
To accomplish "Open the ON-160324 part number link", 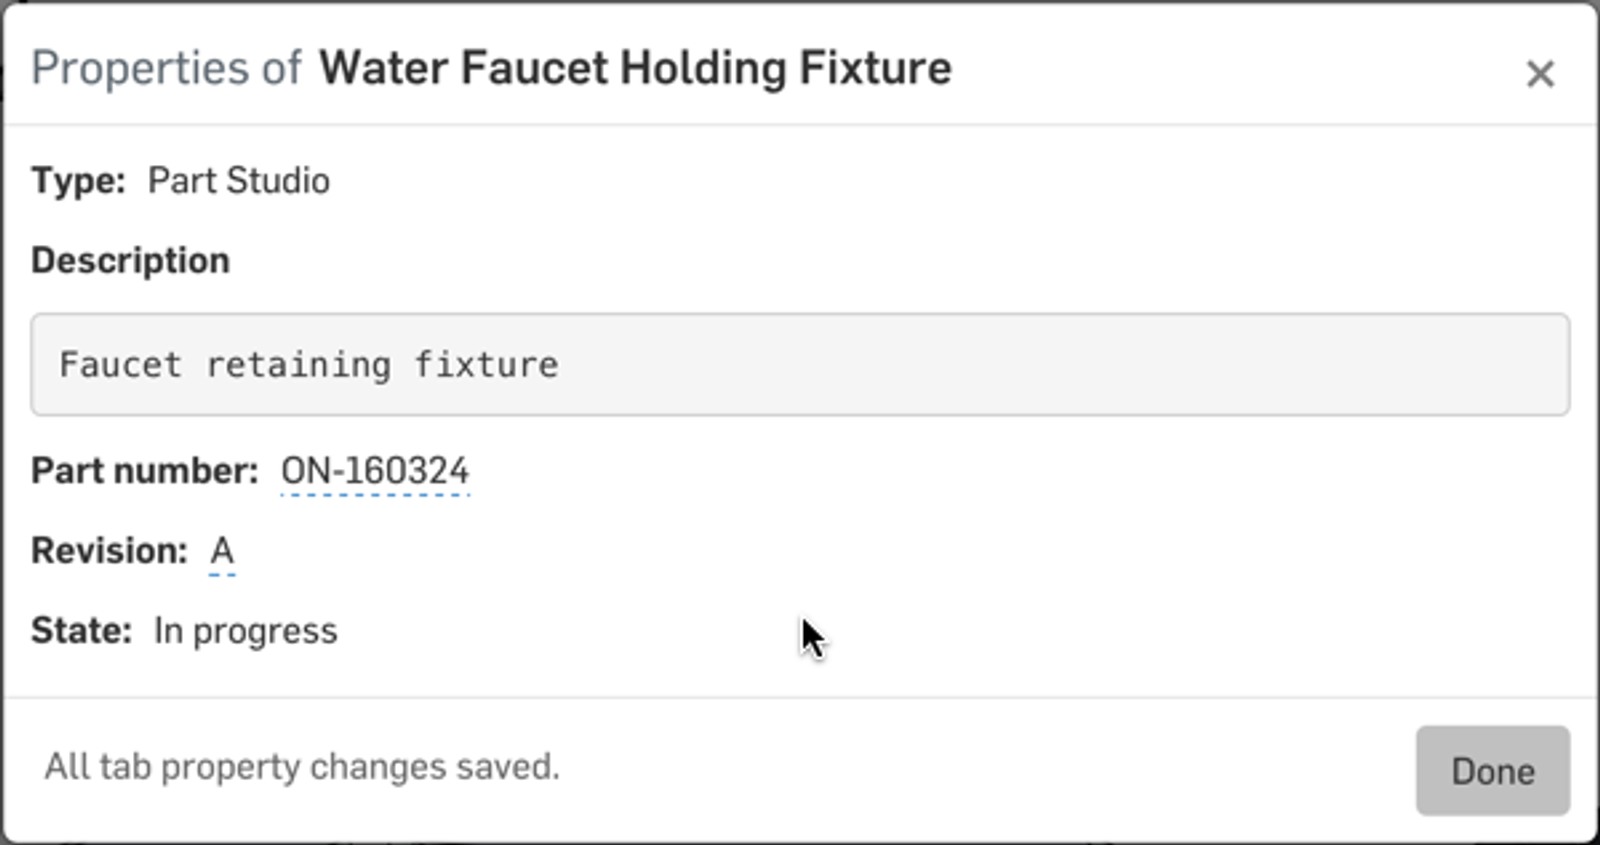I will (375, 471).
